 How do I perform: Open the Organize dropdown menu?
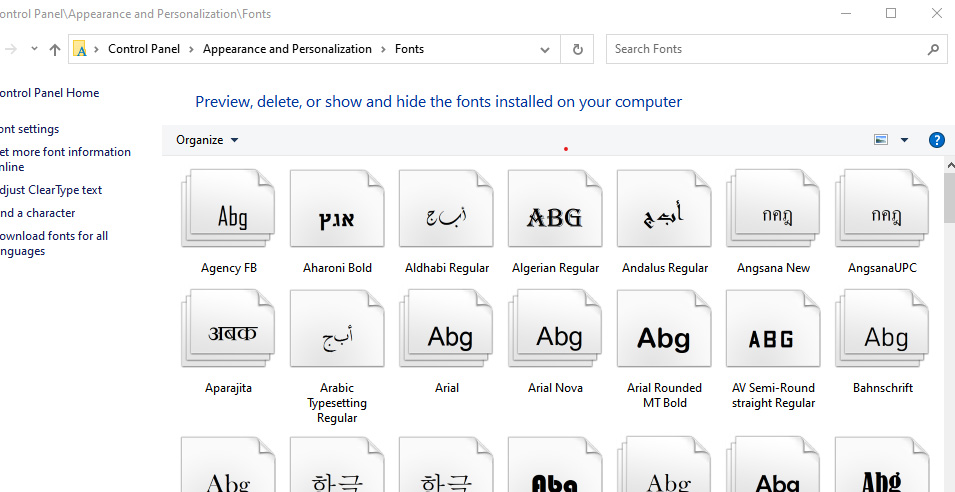tap(207, 140)
